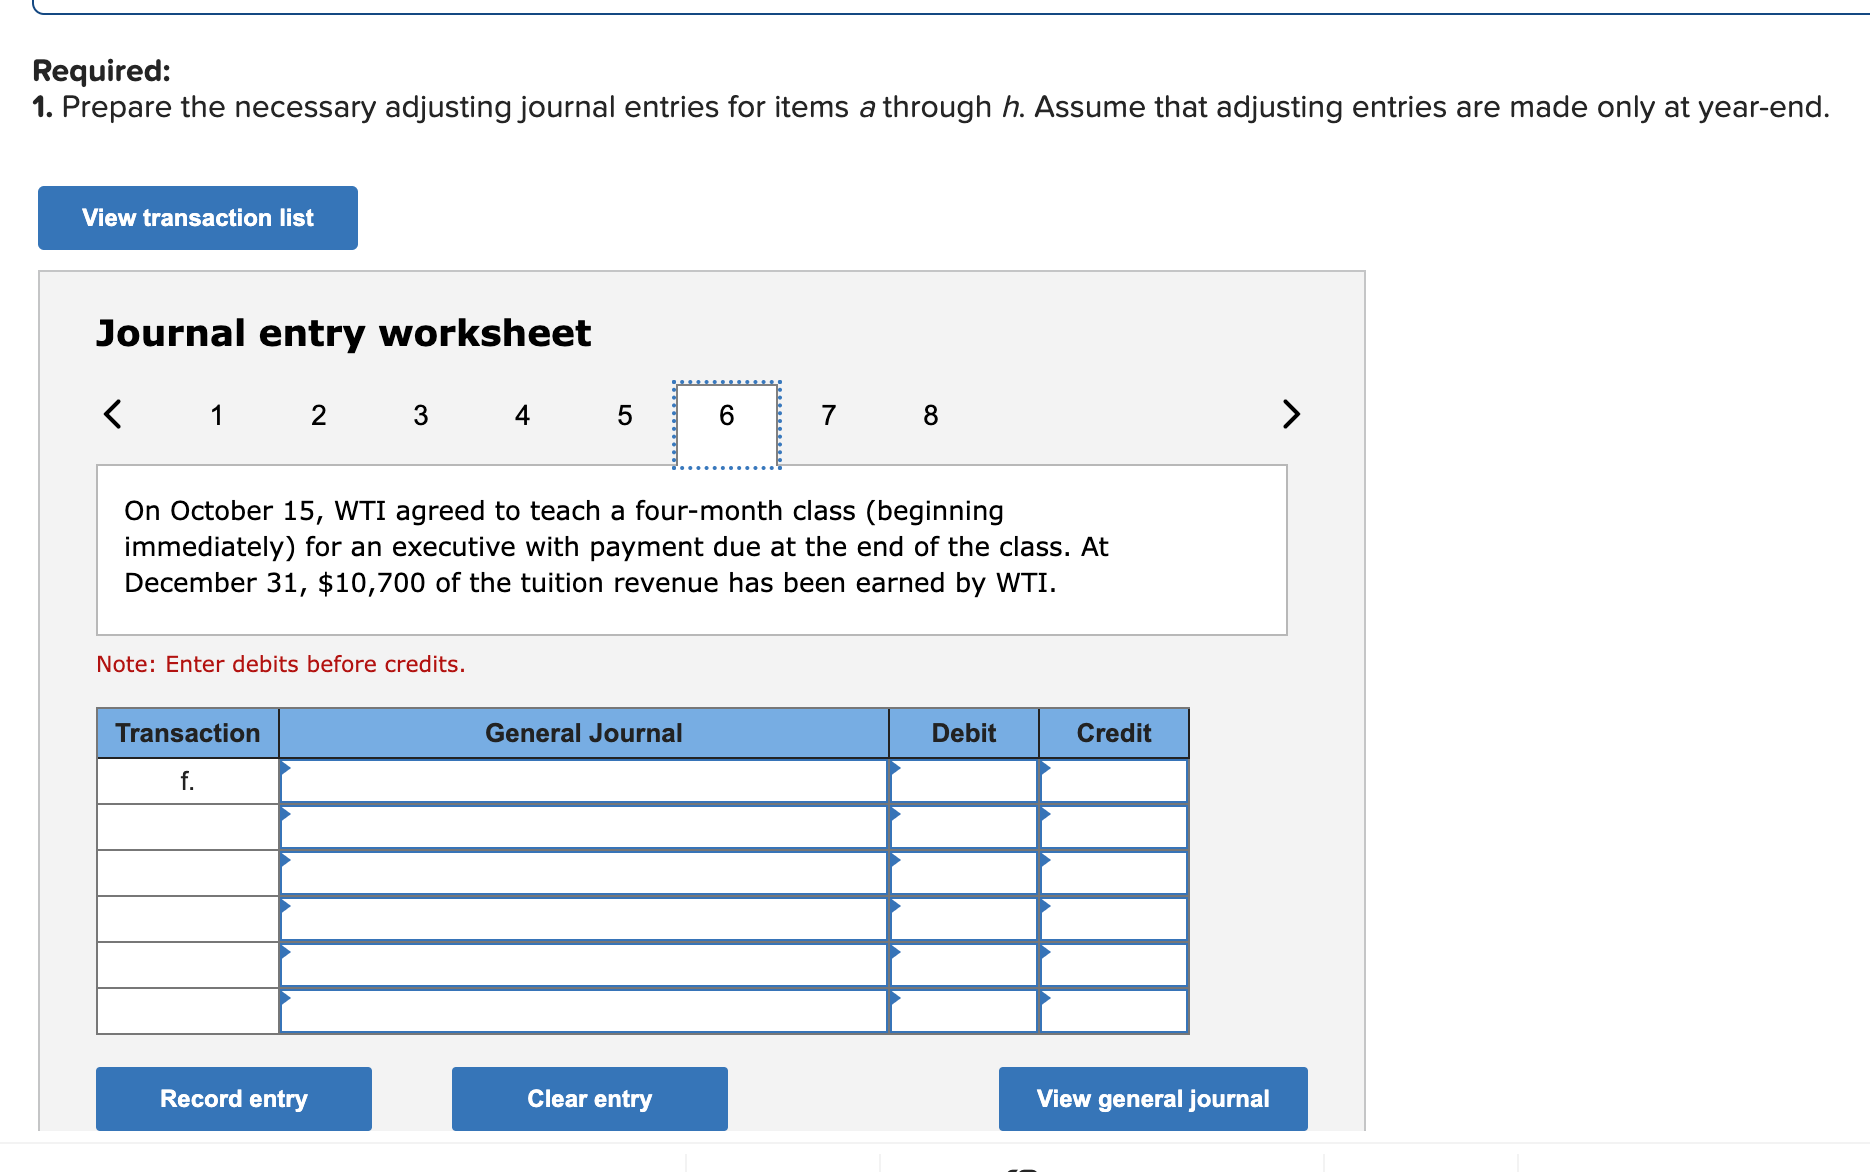Image resolution: width=1870 pixels, height=1172 pixels.
Task: Click the left chevron to view previous transaction
Action: [113, 414]
